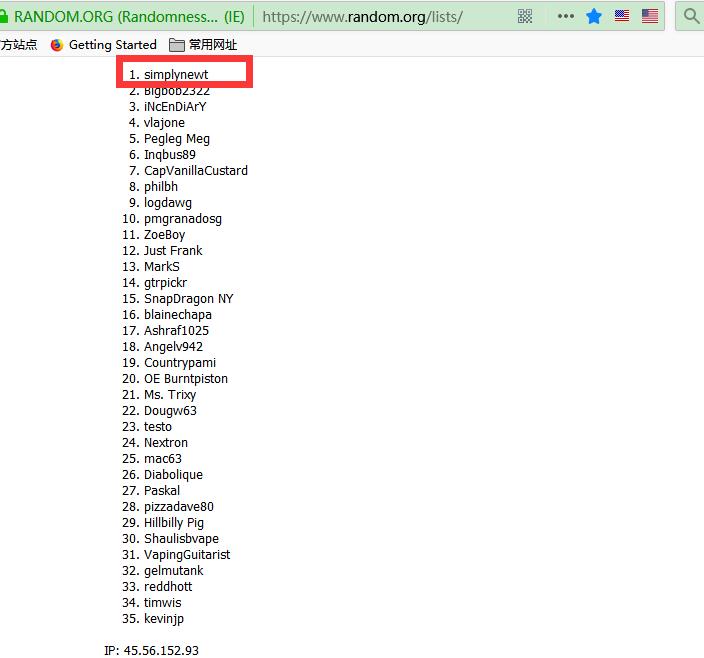Click the highlighted simplynewt entry
The height and width of the screenshot is (658, 704).
click(176, 75)
